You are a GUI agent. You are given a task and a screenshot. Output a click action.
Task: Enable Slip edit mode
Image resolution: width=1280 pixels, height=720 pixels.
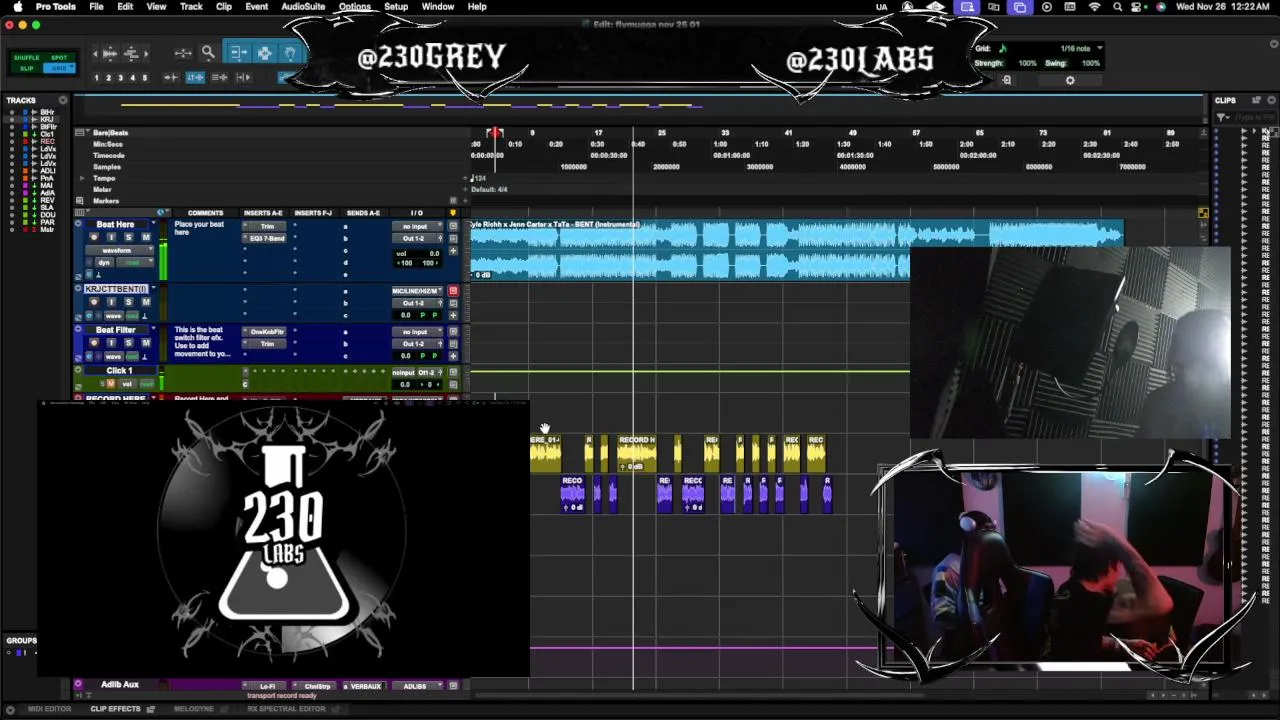tap(28, 68)
